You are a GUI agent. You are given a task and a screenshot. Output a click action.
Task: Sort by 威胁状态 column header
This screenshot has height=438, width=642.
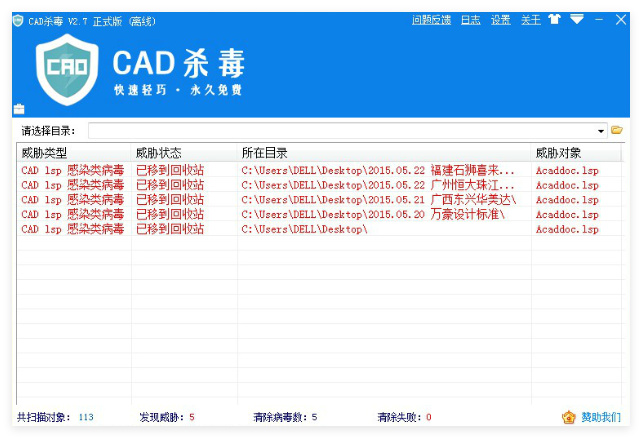tap(184, 153)
